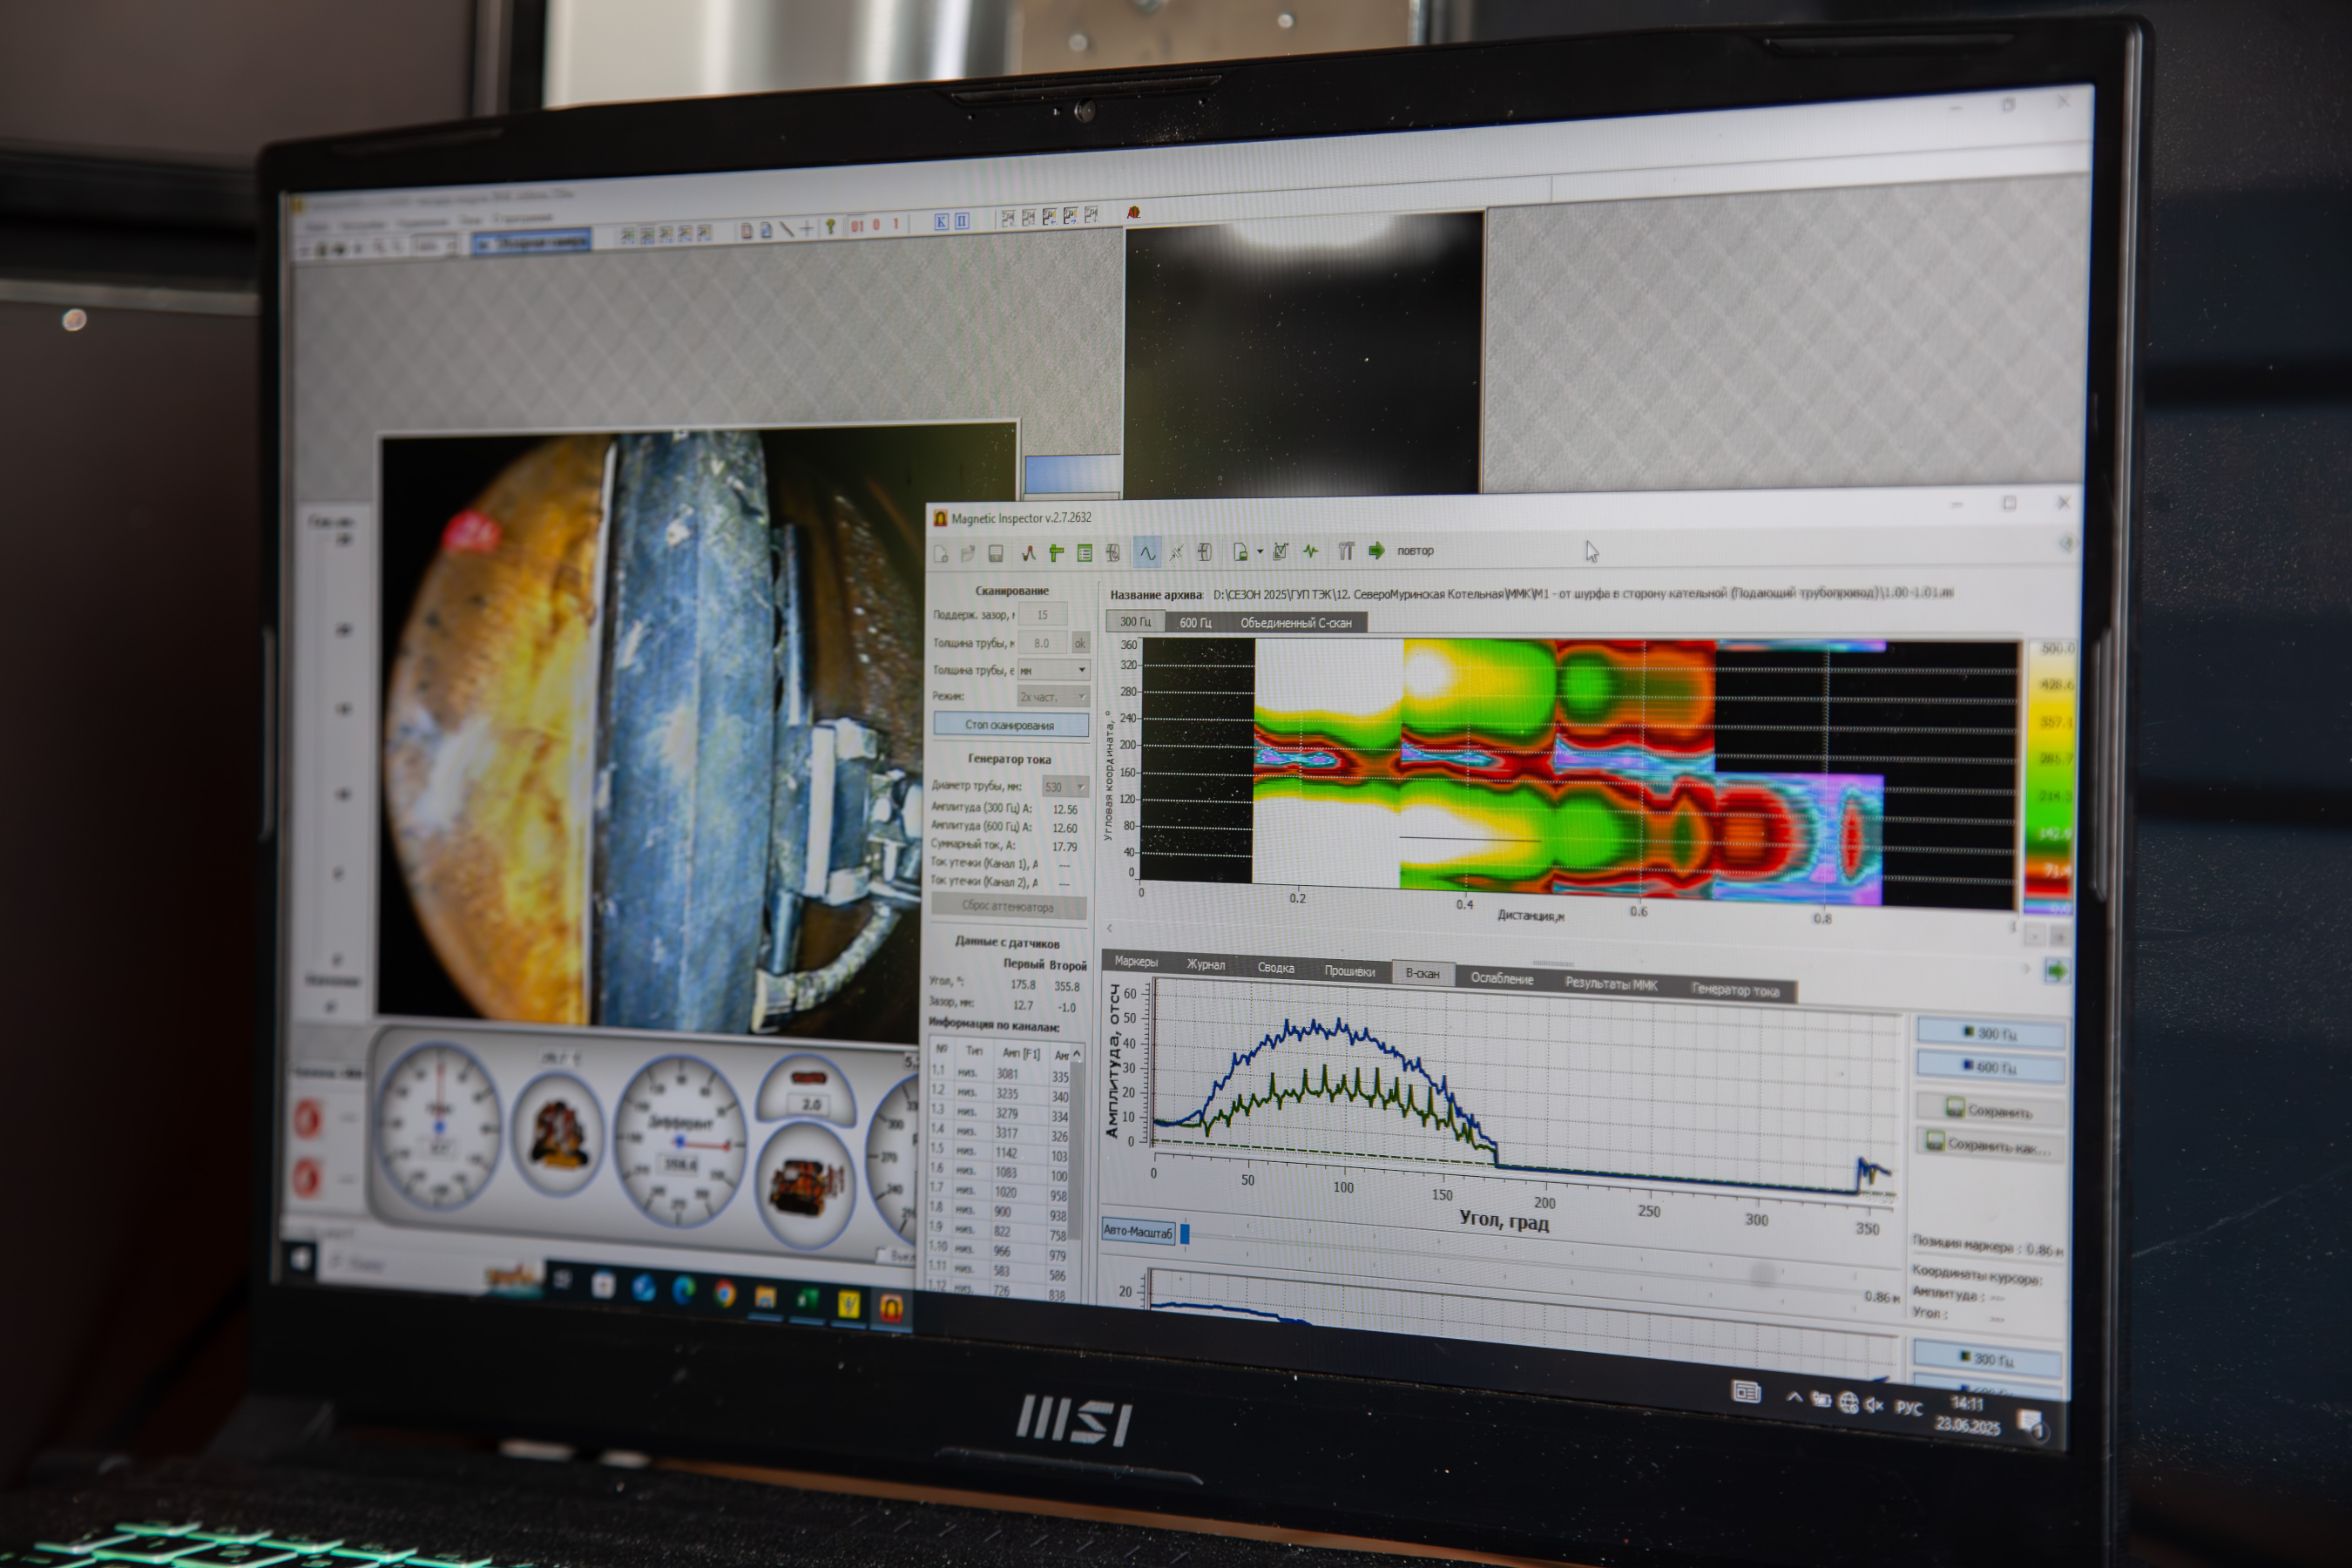2352x1568 pixels.
Task: Open File Explorer from the taskbar
Action: (x=766, y=1298)
